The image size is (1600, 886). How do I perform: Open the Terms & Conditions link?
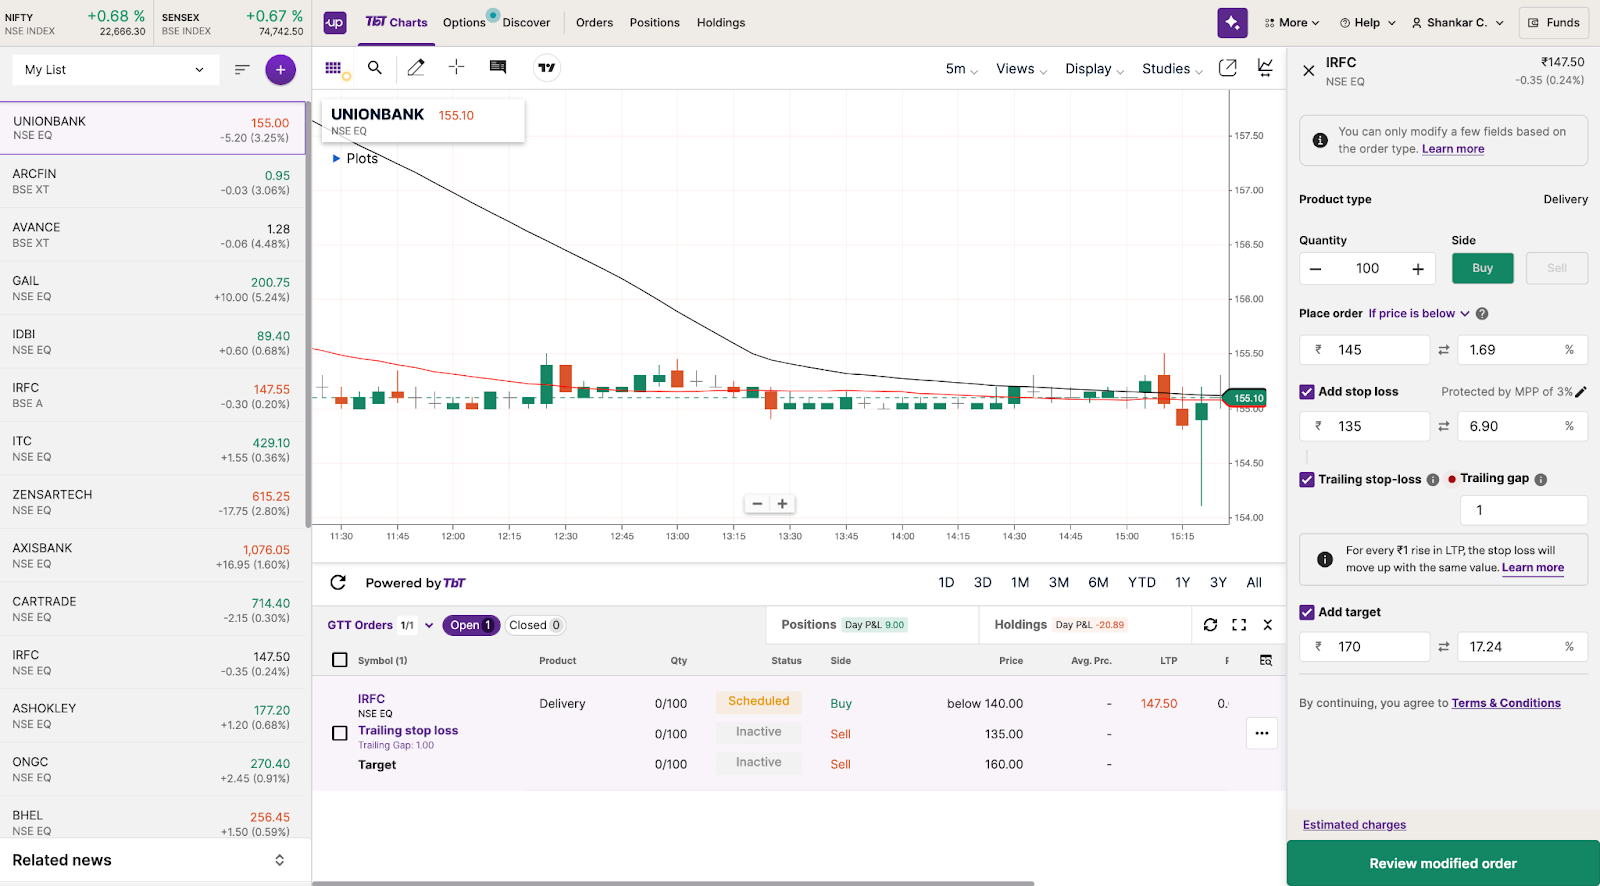tap(1505, 703)
